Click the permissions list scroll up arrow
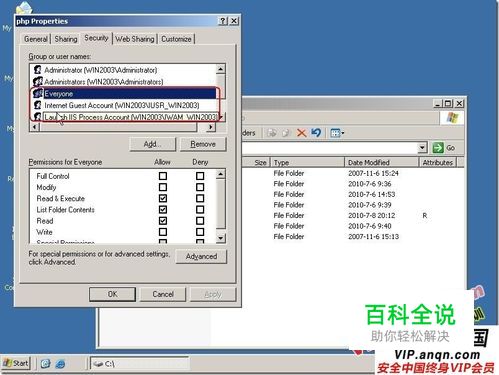This screenshot has height=375, width=499. (221, 174)
